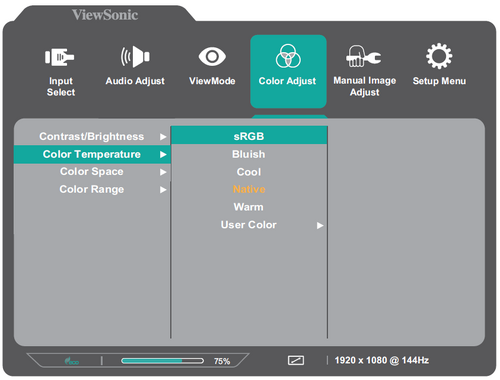Open the Input Select tab label

click(x=61, y=87)
